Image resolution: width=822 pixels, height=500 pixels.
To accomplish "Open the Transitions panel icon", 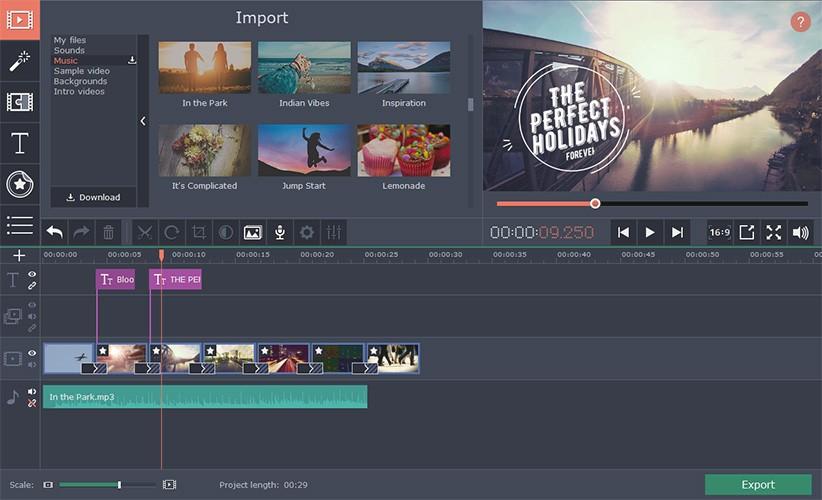I will [19, 102].
